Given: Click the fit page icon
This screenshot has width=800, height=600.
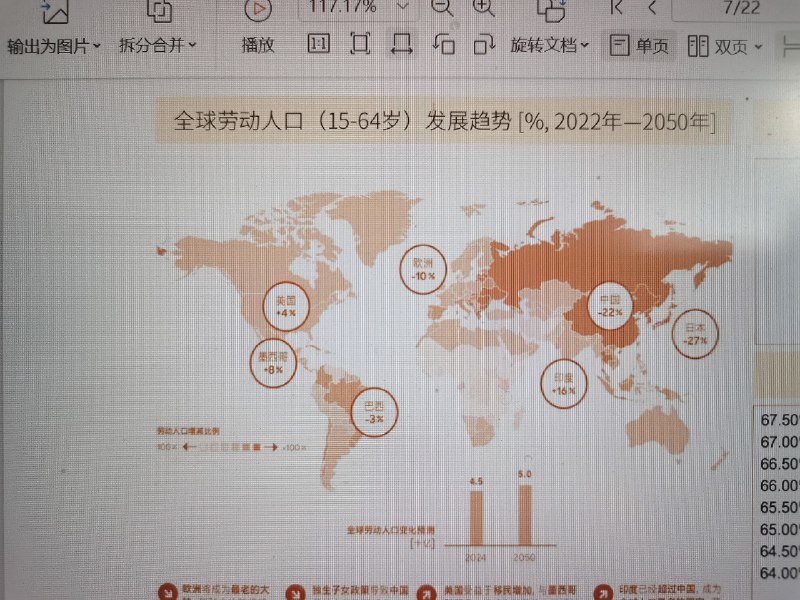Looking at the screenshot, I should click(360, 44).
